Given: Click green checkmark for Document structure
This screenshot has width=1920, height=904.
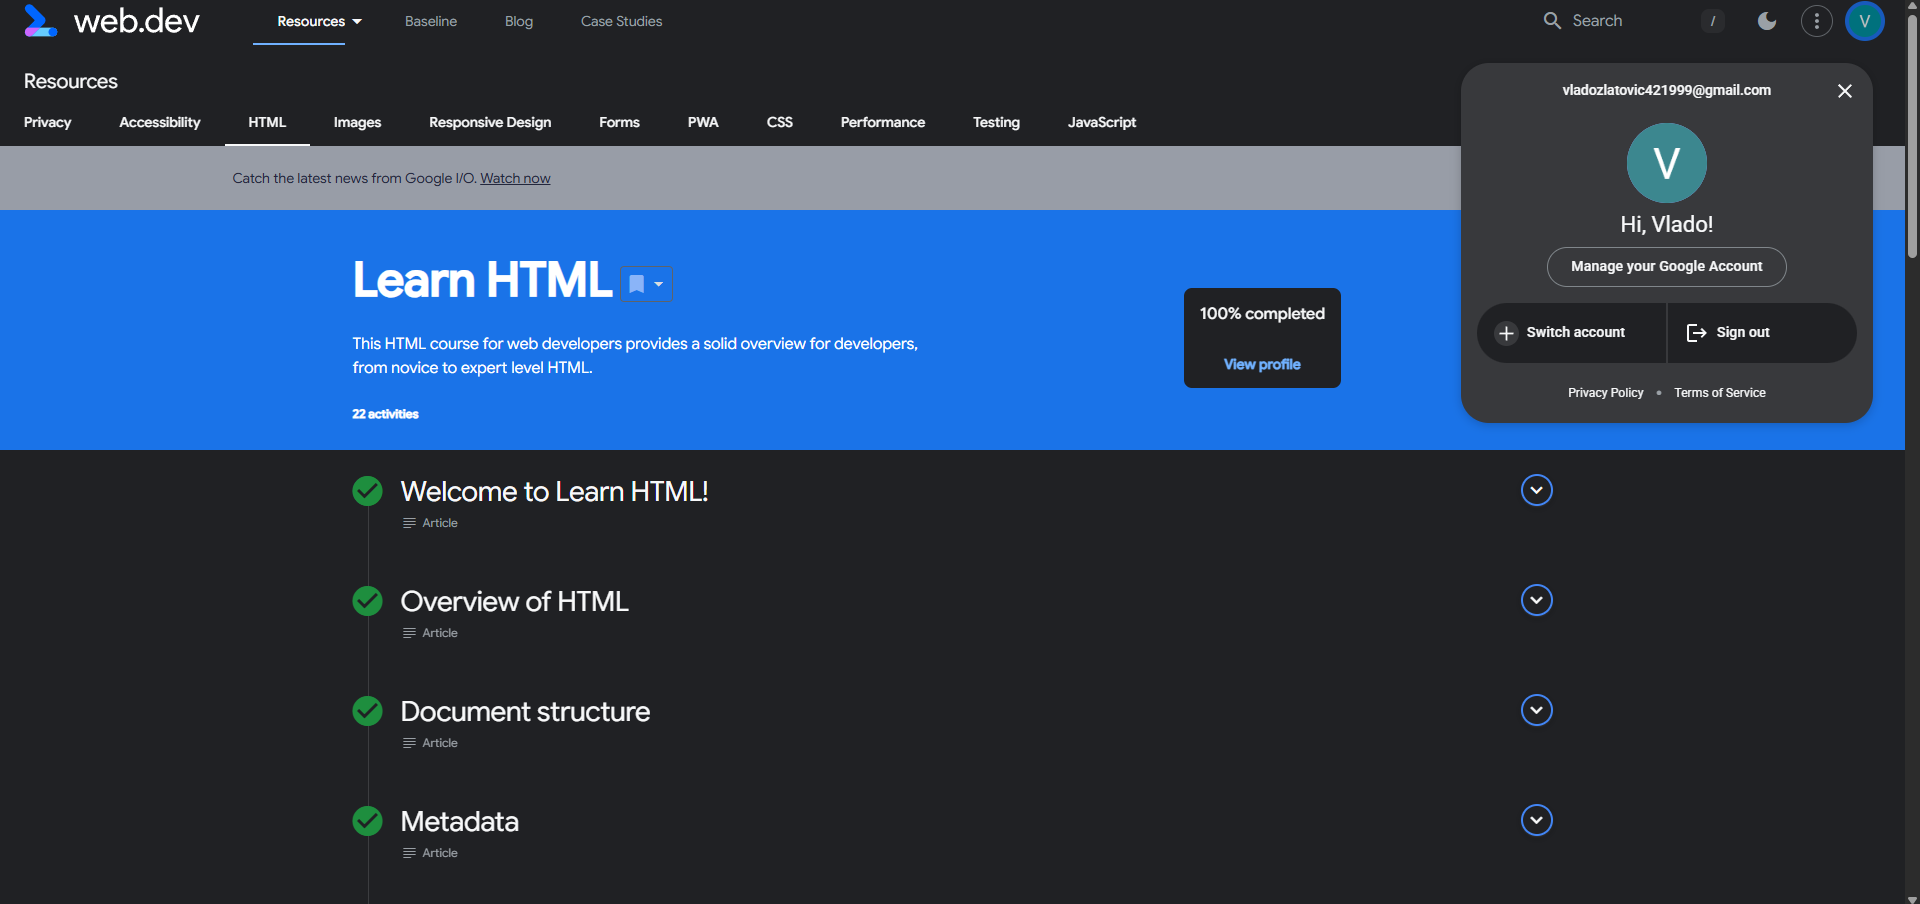Looking at the screenshot, I should (x=368, y=711).
